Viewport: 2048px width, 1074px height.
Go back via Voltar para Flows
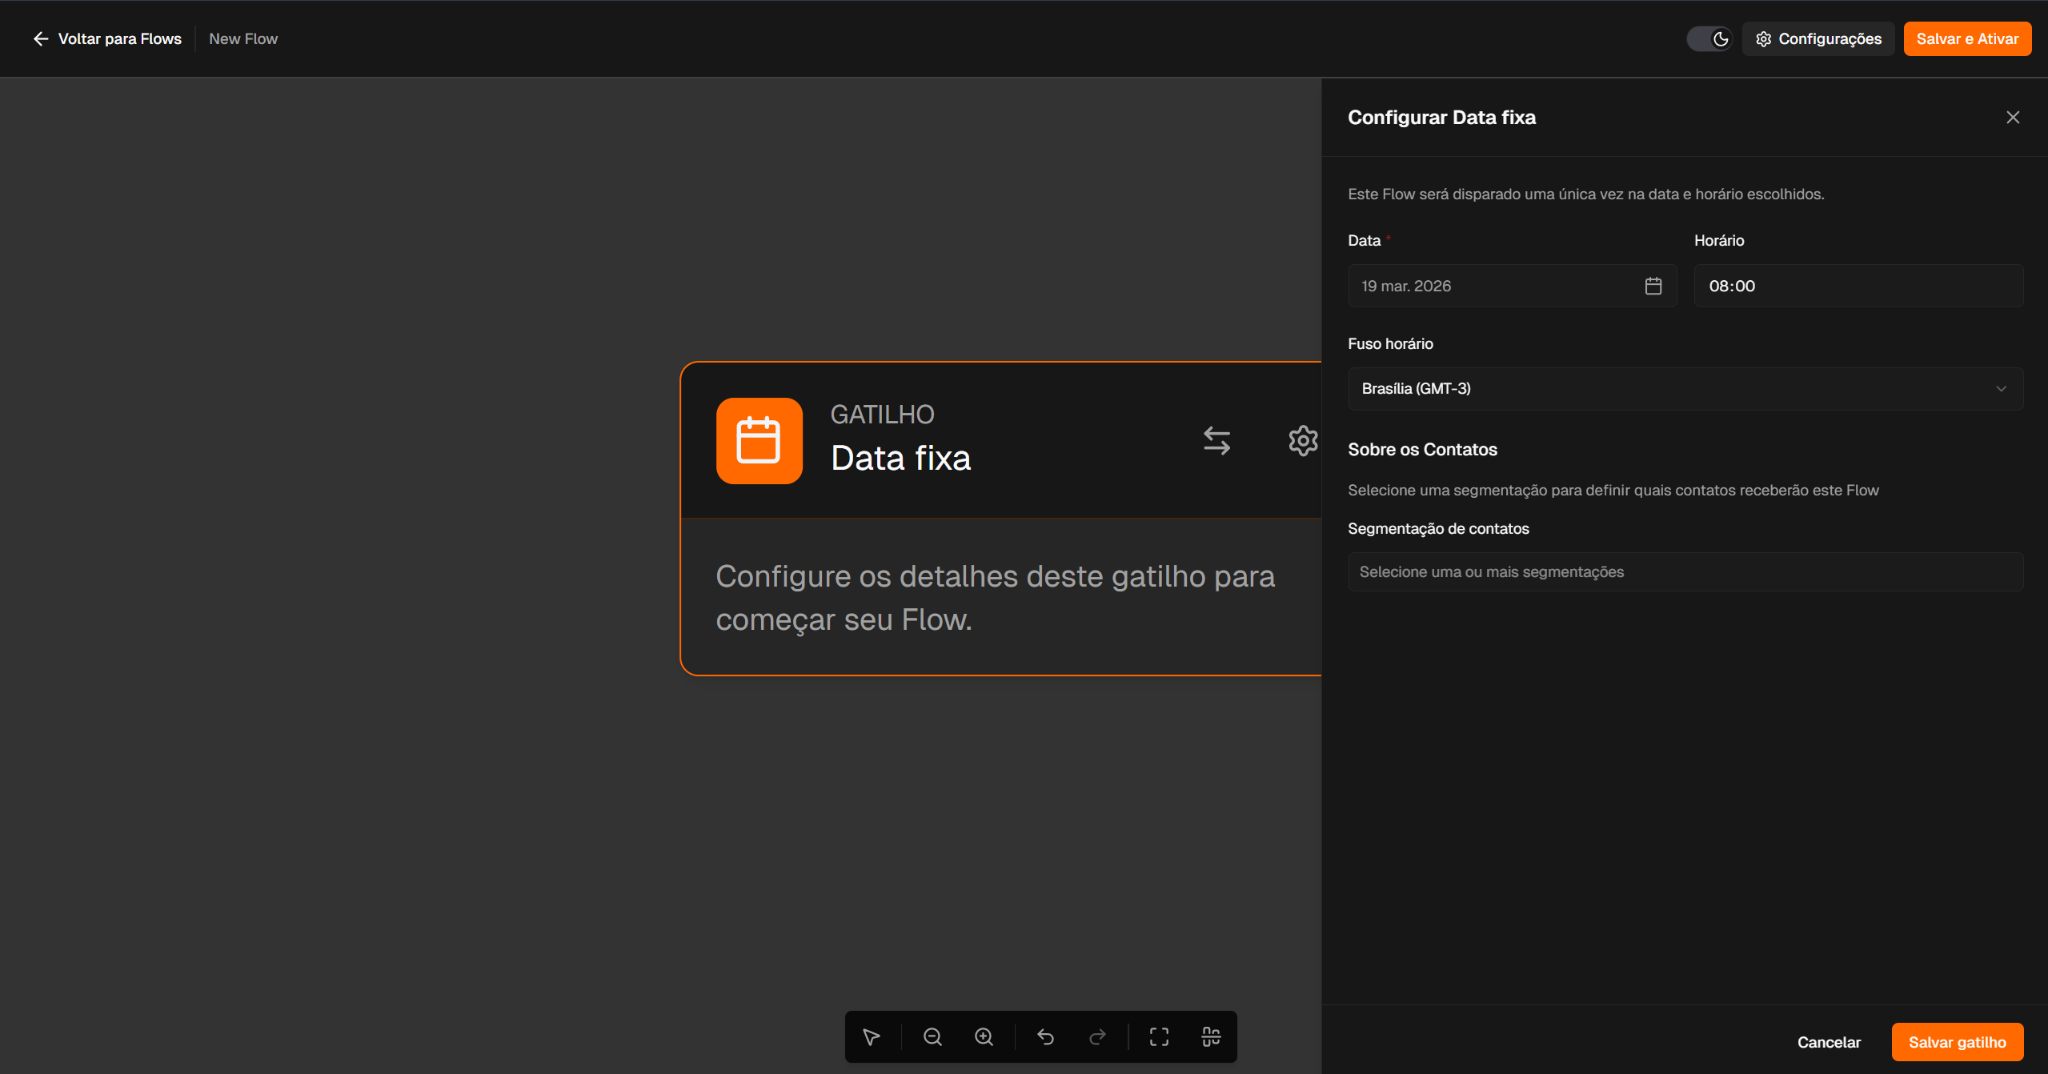[x=107, y=39]
